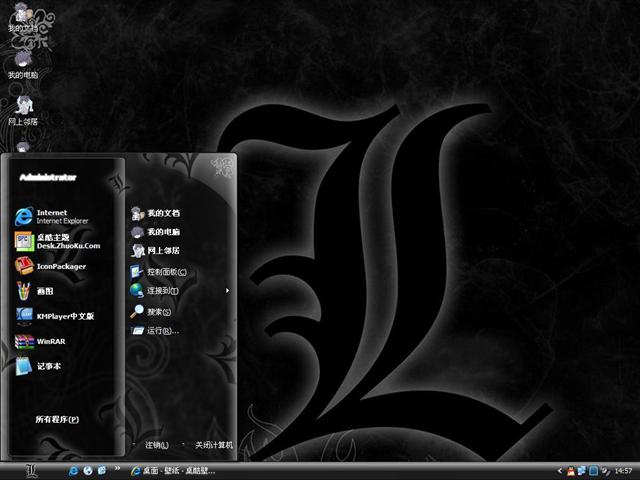This screenshot has height=480, width=640.
Task: Launch Internet Explorer from Quick Launch
Action: click(x=74, y=471)
